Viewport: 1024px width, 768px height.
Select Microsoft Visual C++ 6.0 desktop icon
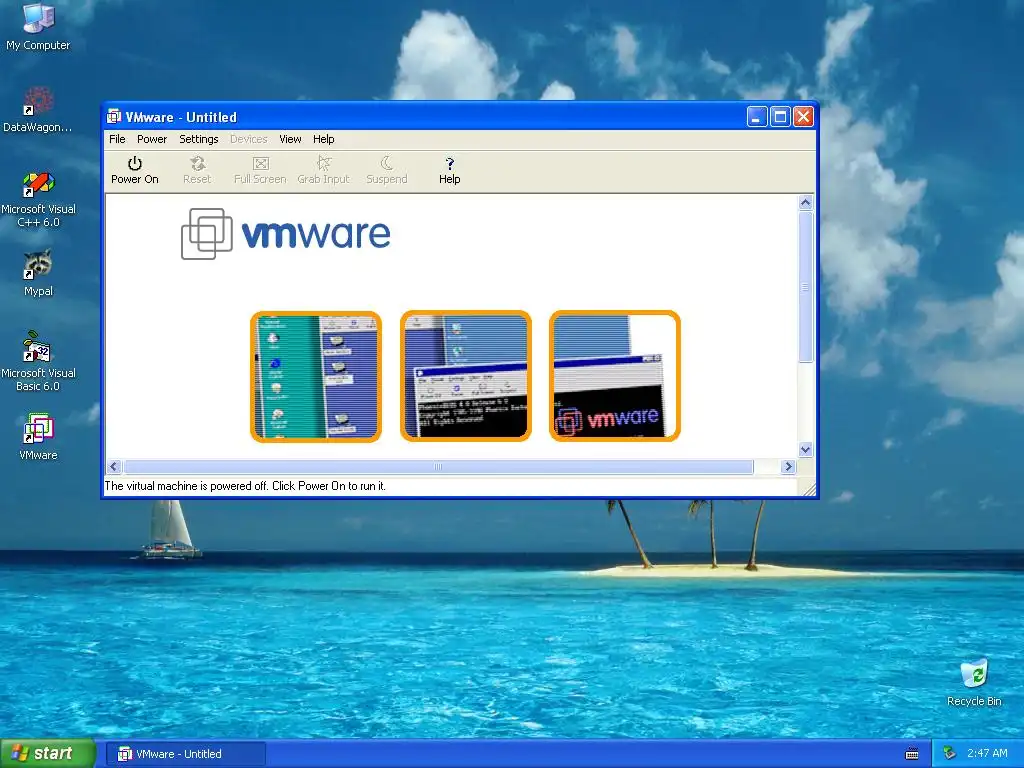click(x=38, y=199)
